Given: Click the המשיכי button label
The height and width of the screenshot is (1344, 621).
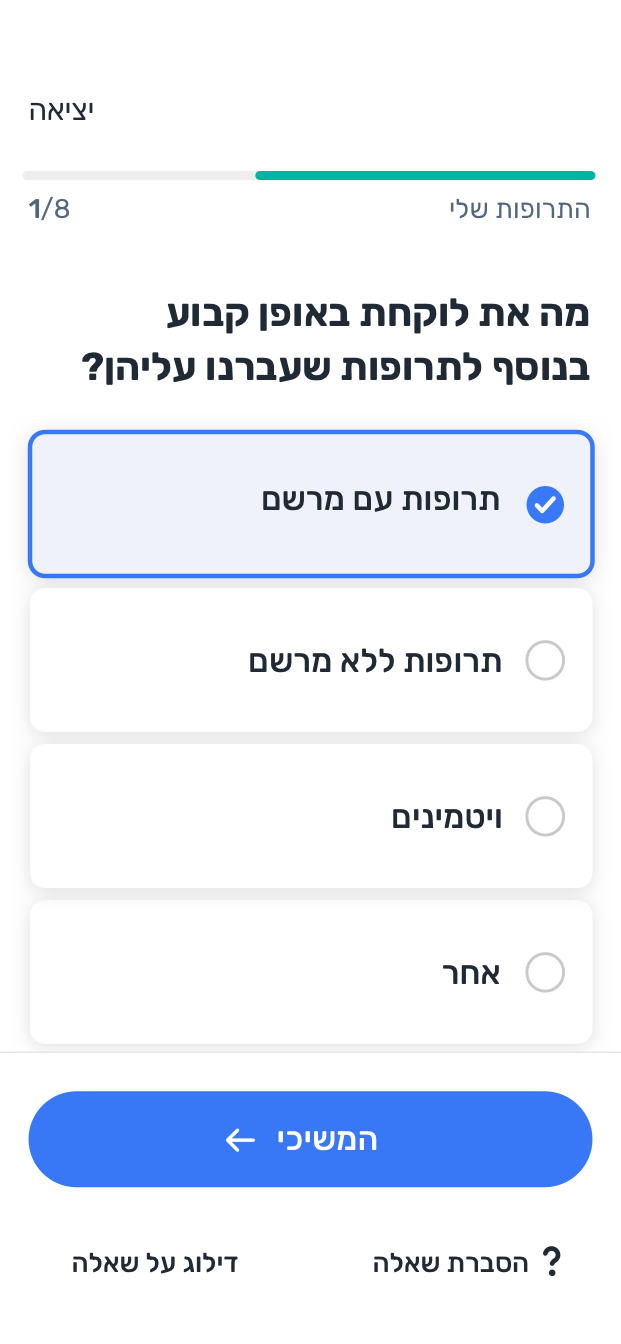Looking at the screenshot, I should point(327,1140).
